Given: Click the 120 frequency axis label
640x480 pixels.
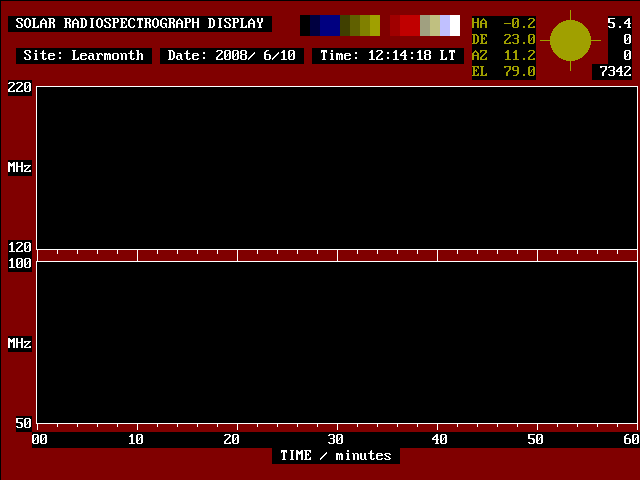Looking at the screenshot, I should (x=20, y=247).
